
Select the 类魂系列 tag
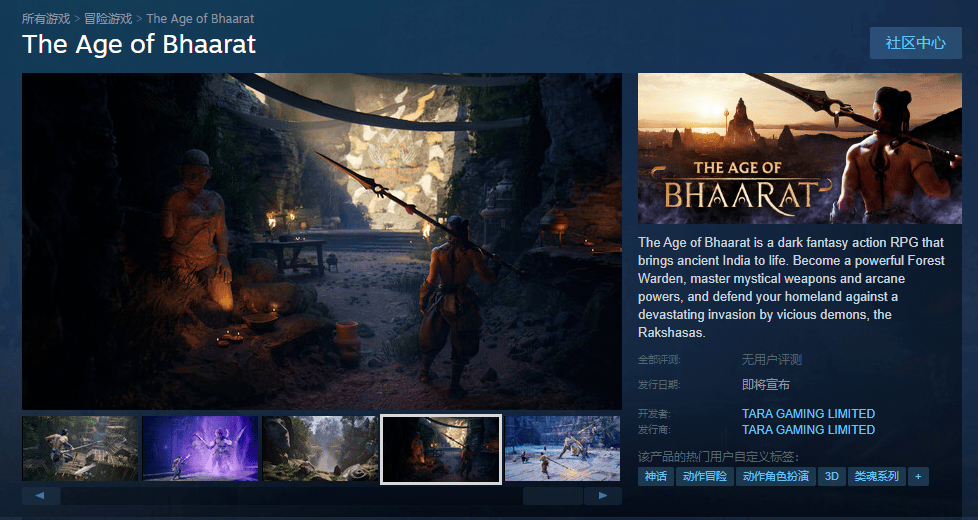tap(876, 476)
